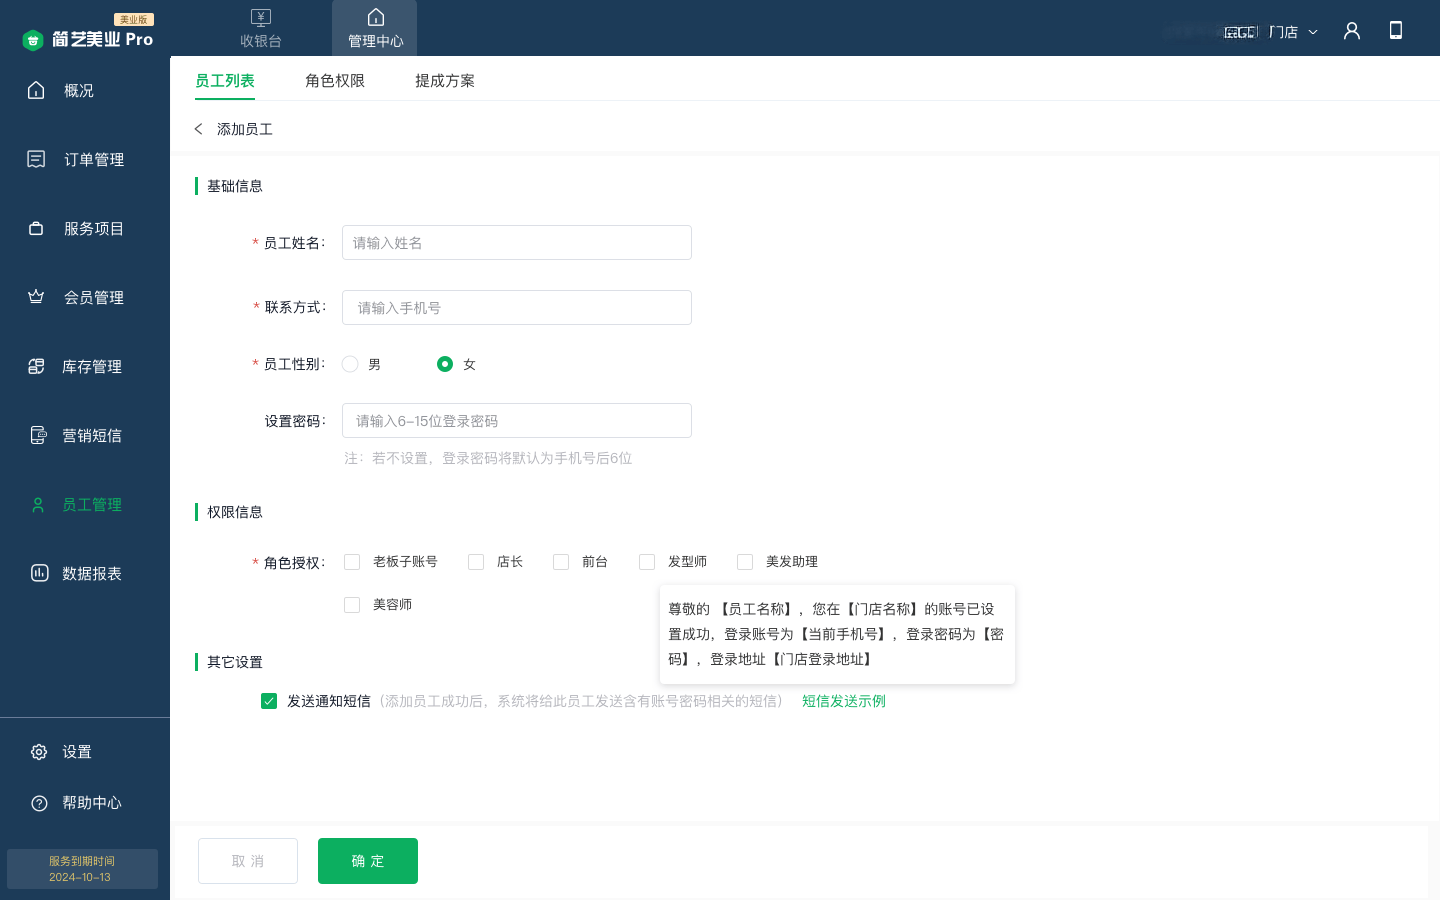Check the 店长 role checkbox
The width and height of the screenshot is (1440, 900).
pyautogui.click(x=476, y=562)
